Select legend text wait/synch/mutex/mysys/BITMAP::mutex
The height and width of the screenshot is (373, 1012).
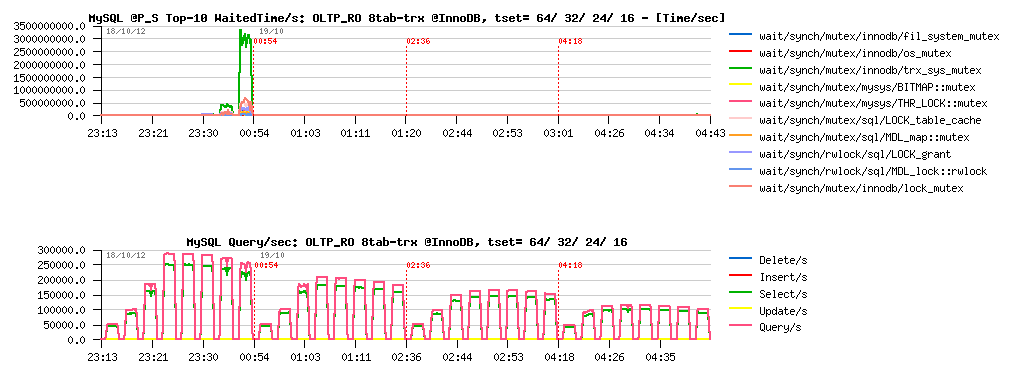[867, 86]
